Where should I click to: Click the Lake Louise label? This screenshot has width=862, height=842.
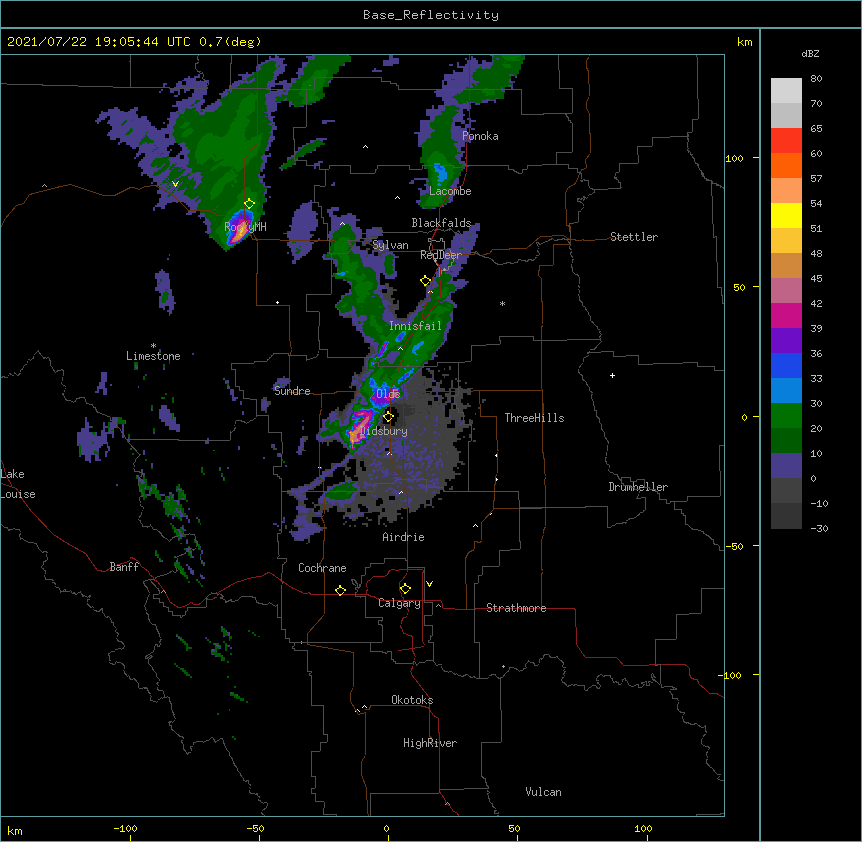coord(18,484)
